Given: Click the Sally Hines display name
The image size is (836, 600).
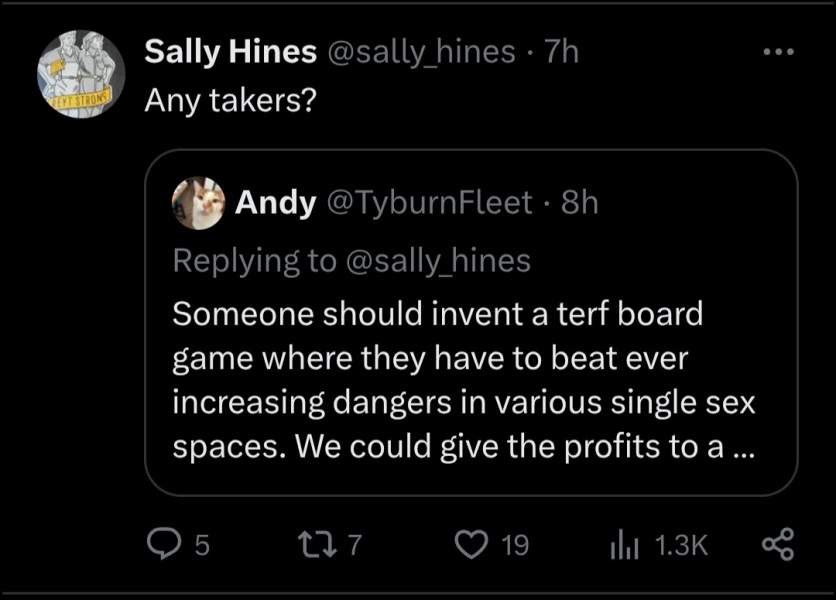Looking at the screenshot, I should point(230,52).
